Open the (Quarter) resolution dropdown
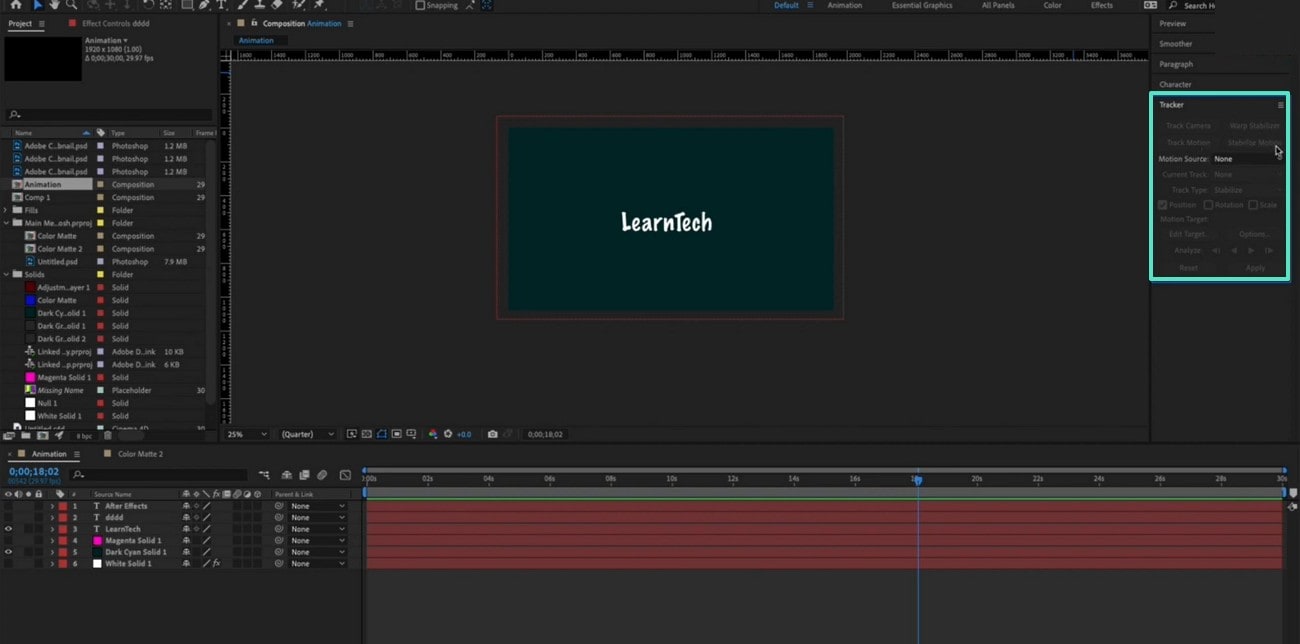This screenshot has height=644, width=1300. pyautogui.click(x=307, y=434)
